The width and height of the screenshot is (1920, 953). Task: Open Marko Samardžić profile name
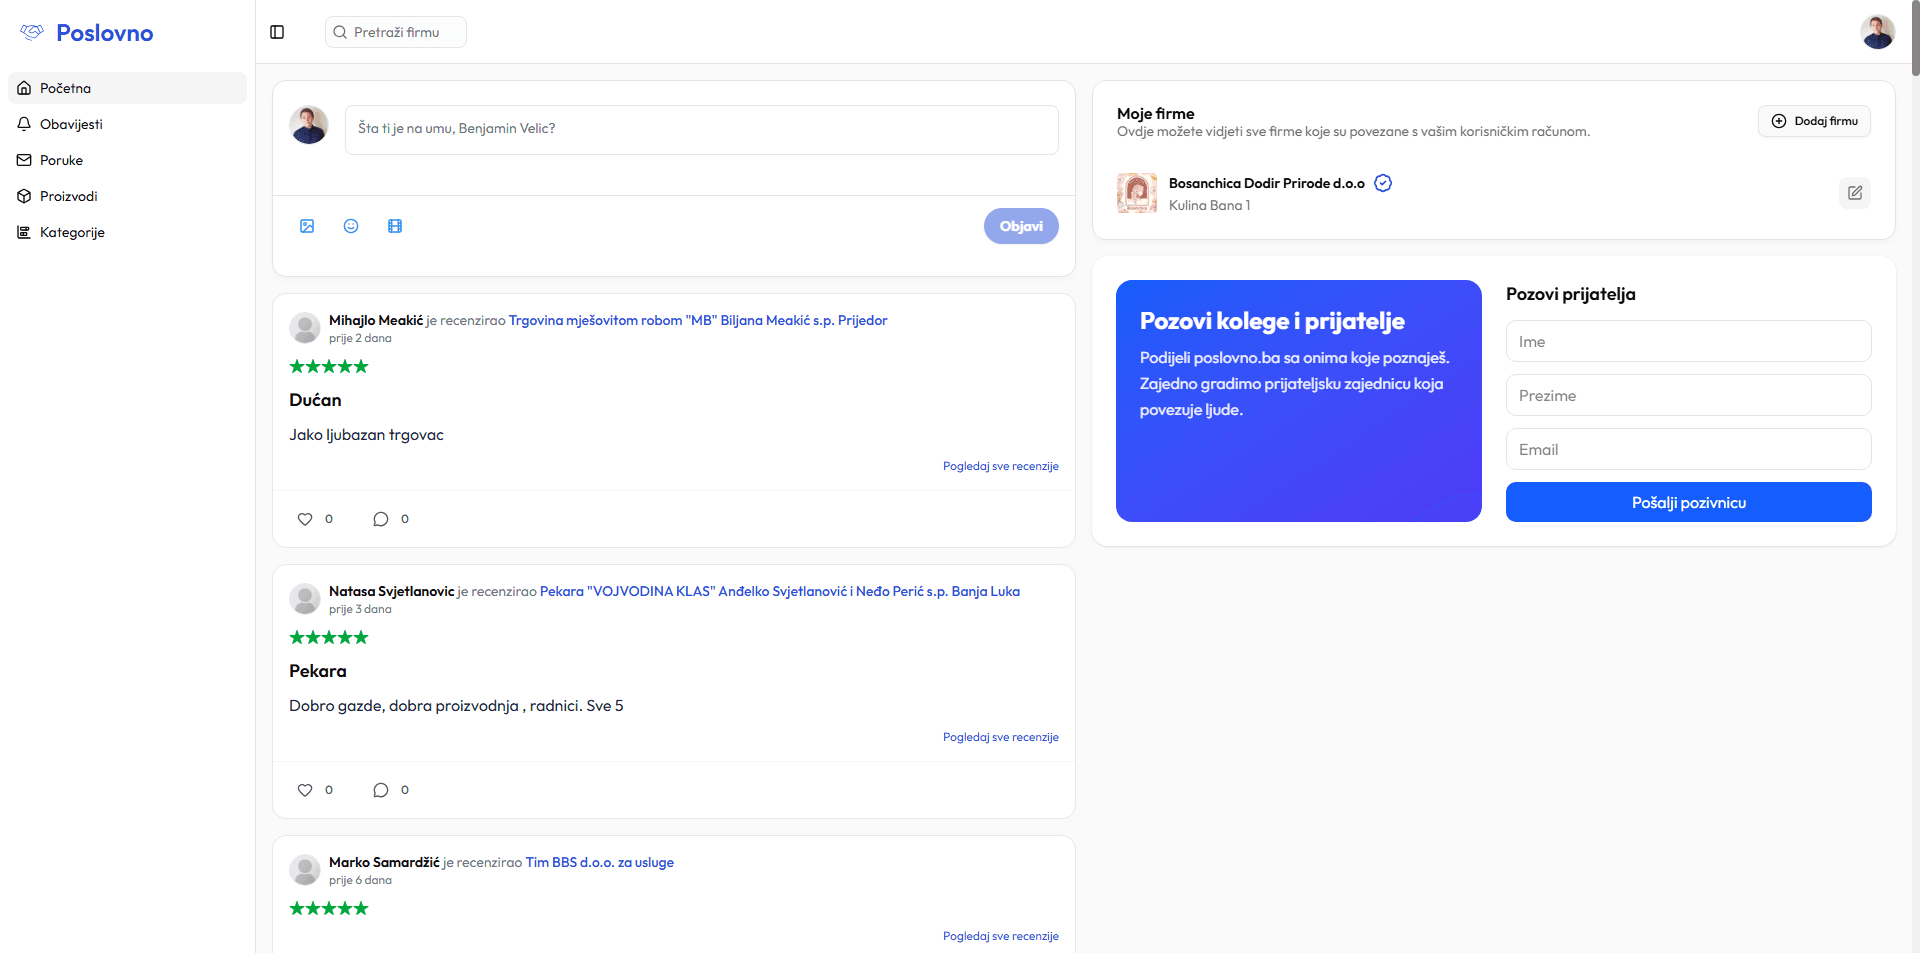(384, 862)
